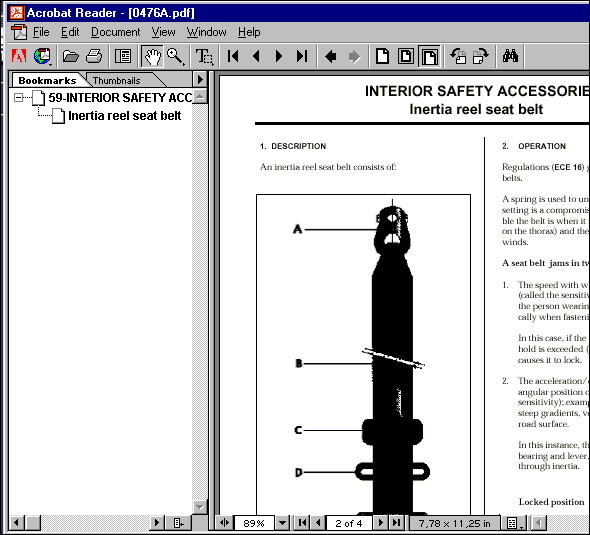Click bookmark panel scroll right arrow
Image resolution: width=590 pixels, height=535 pixels.
click(x=157, y=523)
